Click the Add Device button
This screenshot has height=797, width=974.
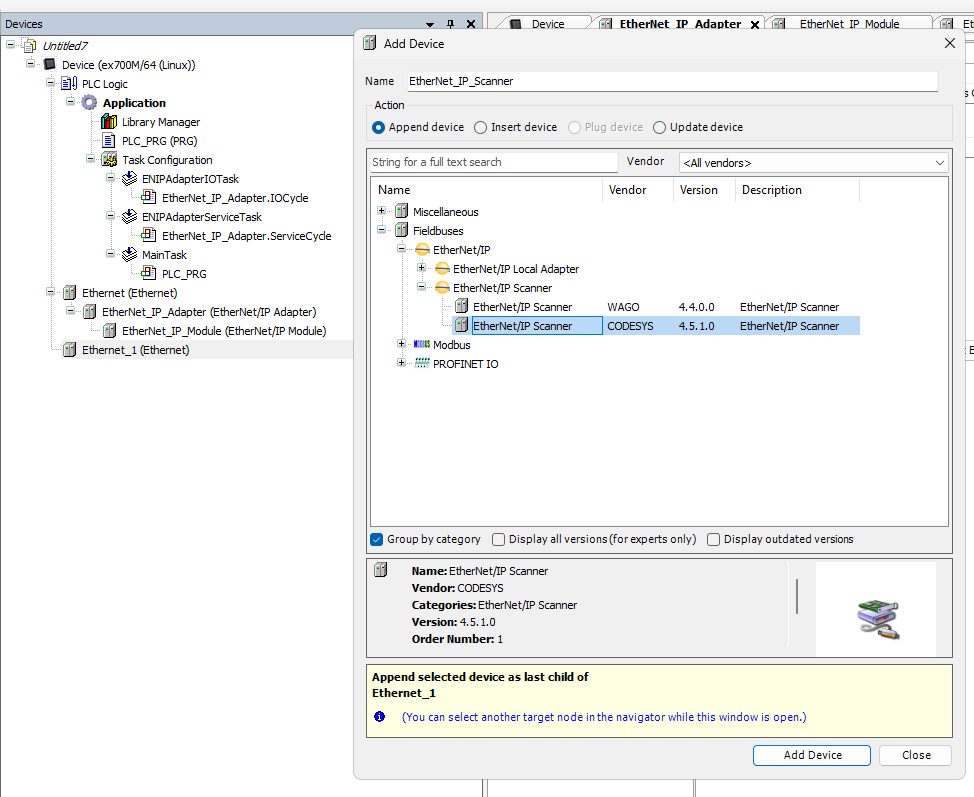pos(811,755)
